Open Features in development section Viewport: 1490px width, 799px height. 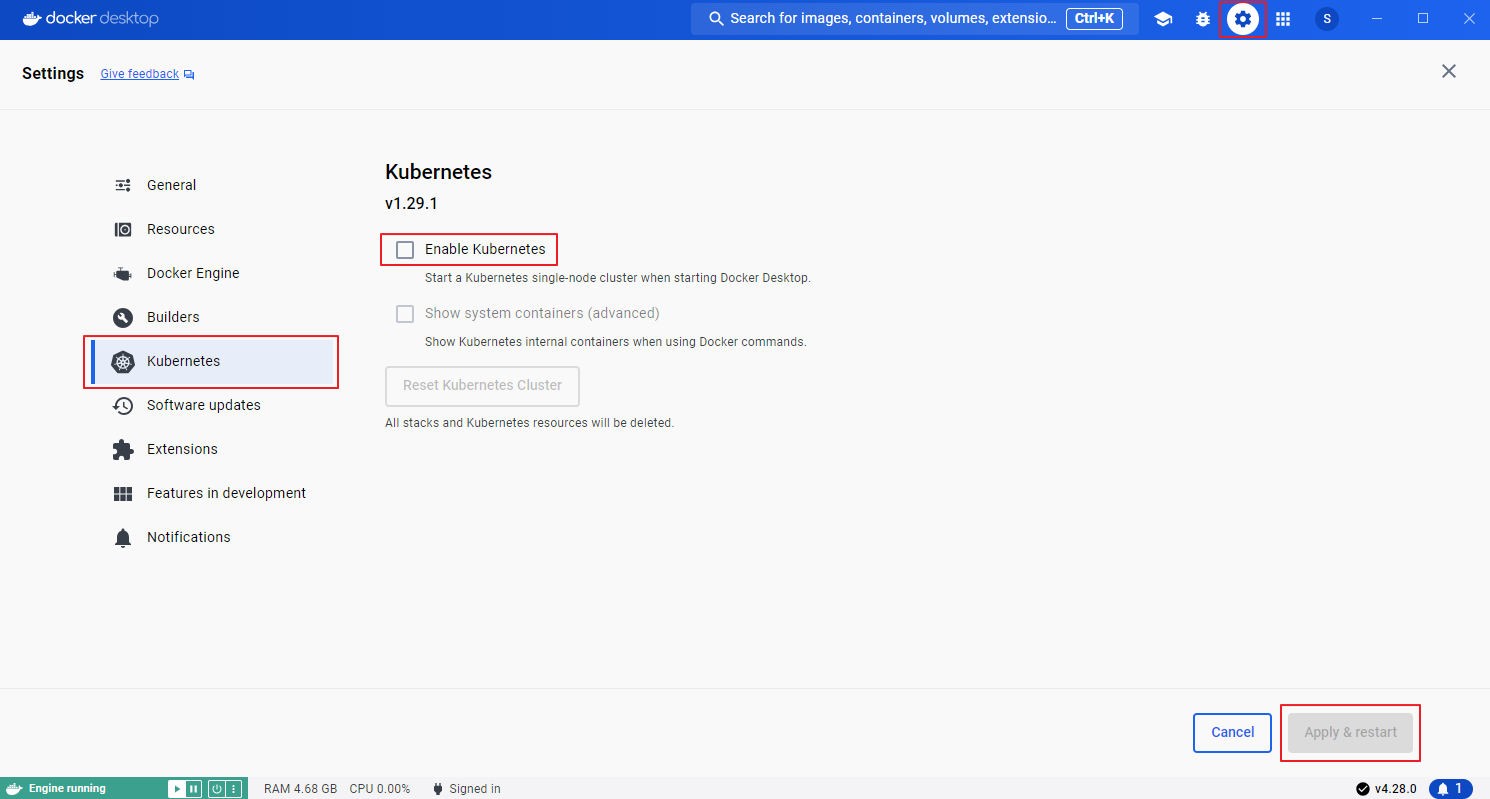pos(212,493)
